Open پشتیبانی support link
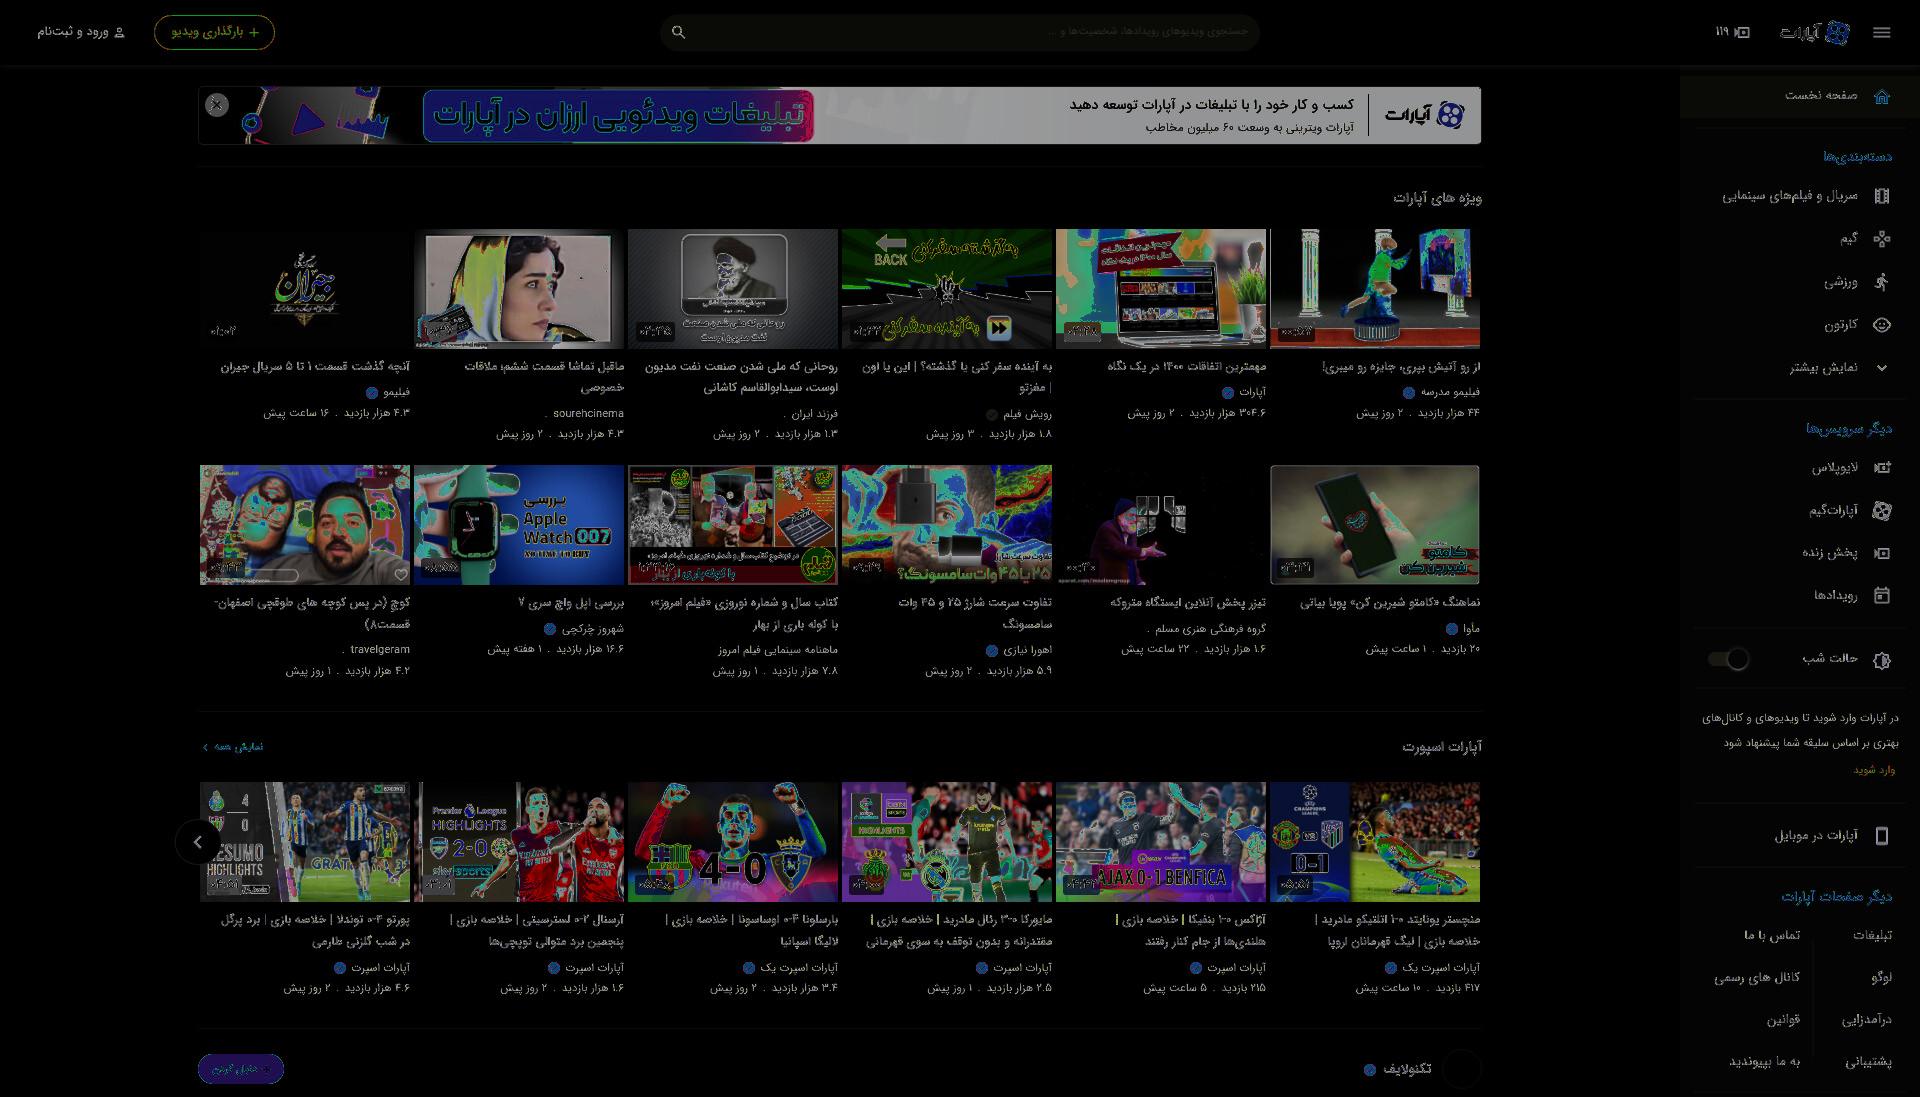 1868,1062
